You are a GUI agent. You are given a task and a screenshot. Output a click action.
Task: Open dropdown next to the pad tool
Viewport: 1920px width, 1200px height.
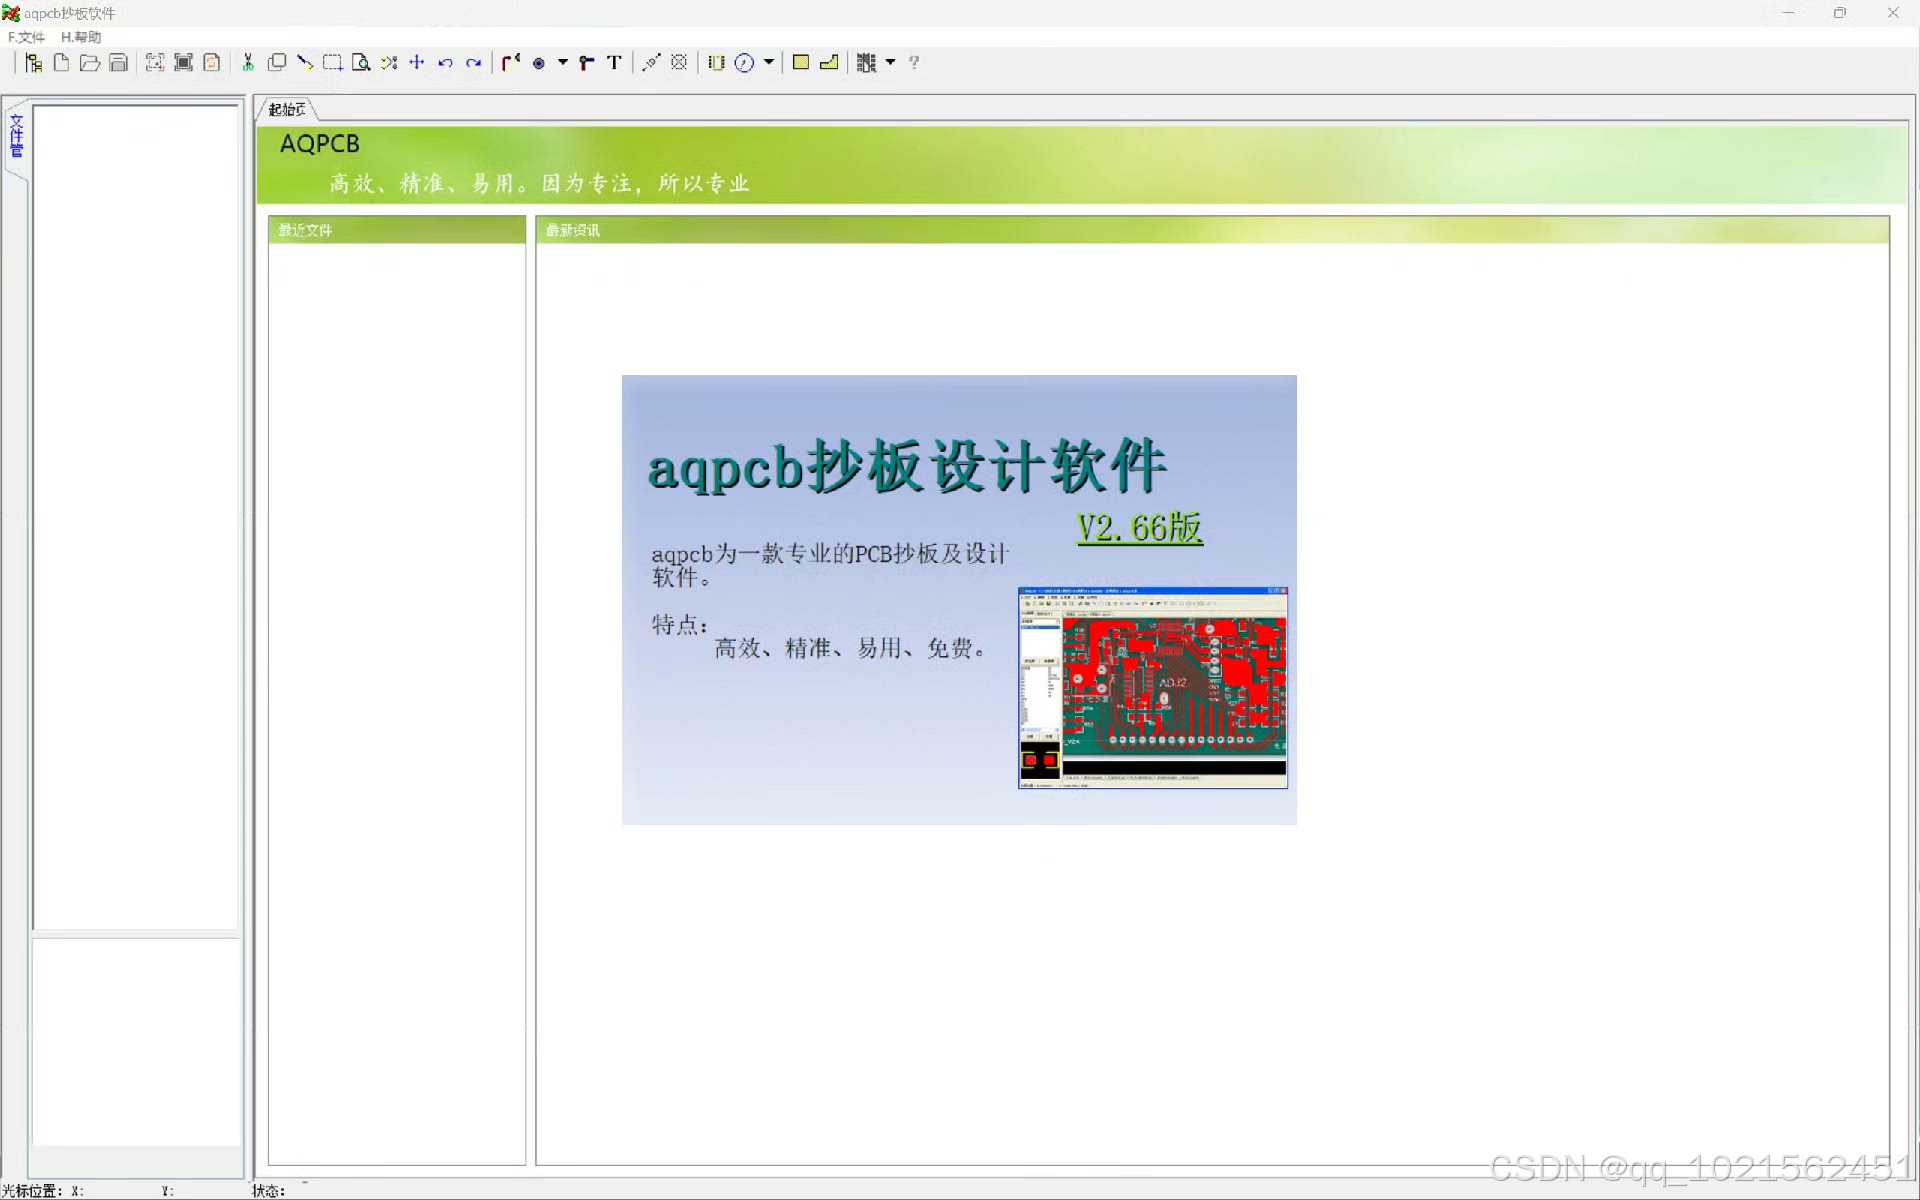point(563,63)
